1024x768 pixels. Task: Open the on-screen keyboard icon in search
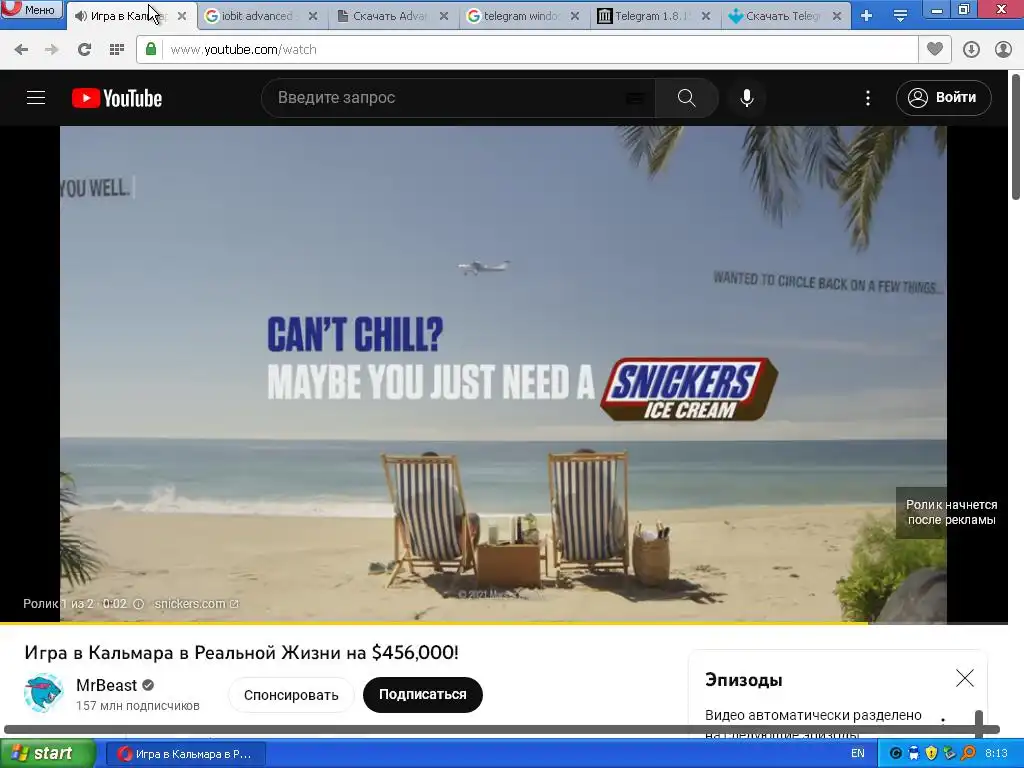[635, 98]
